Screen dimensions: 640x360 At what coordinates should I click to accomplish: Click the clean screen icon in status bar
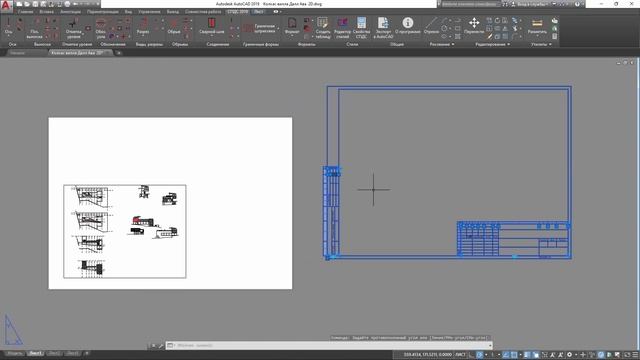627,355
